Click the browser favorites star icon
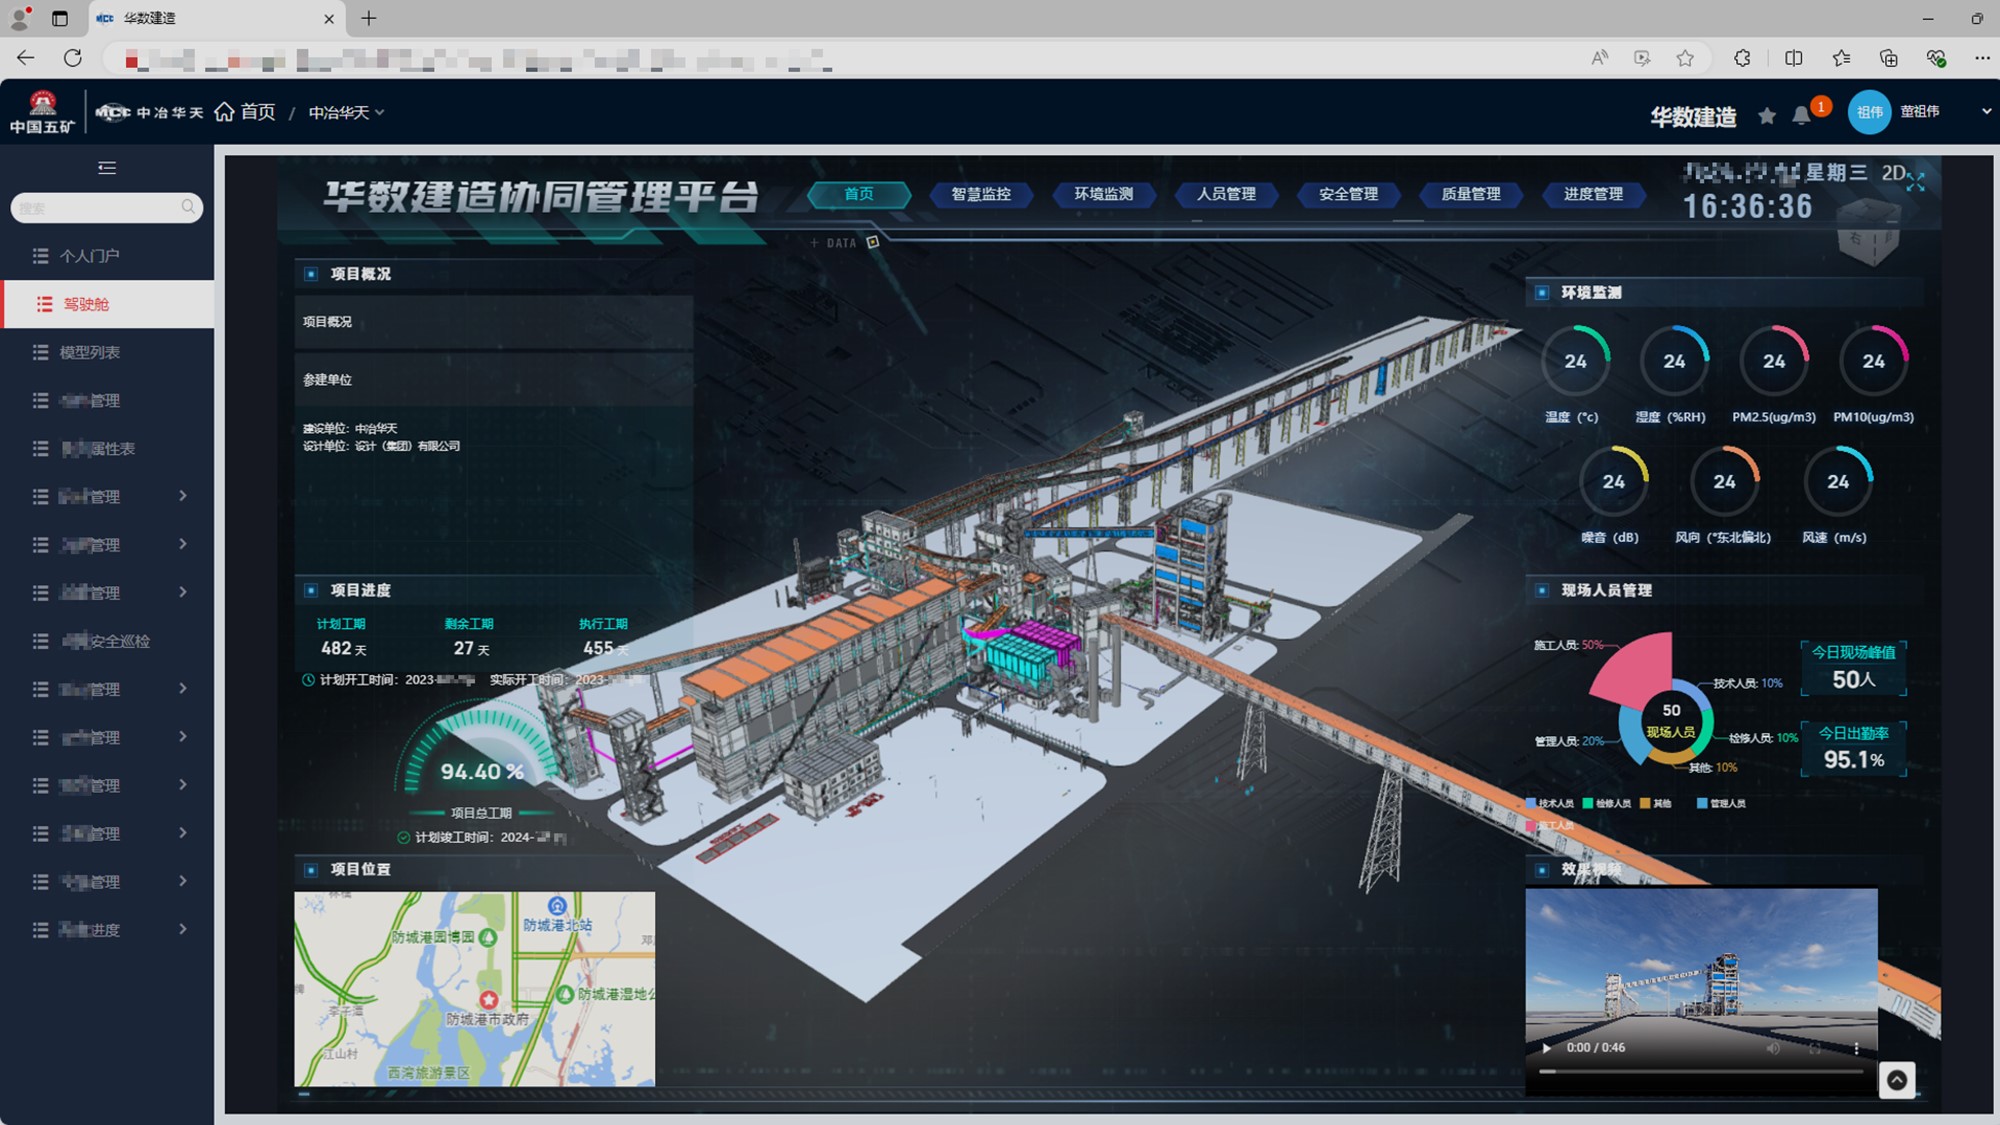 (x=1685, y=58)
